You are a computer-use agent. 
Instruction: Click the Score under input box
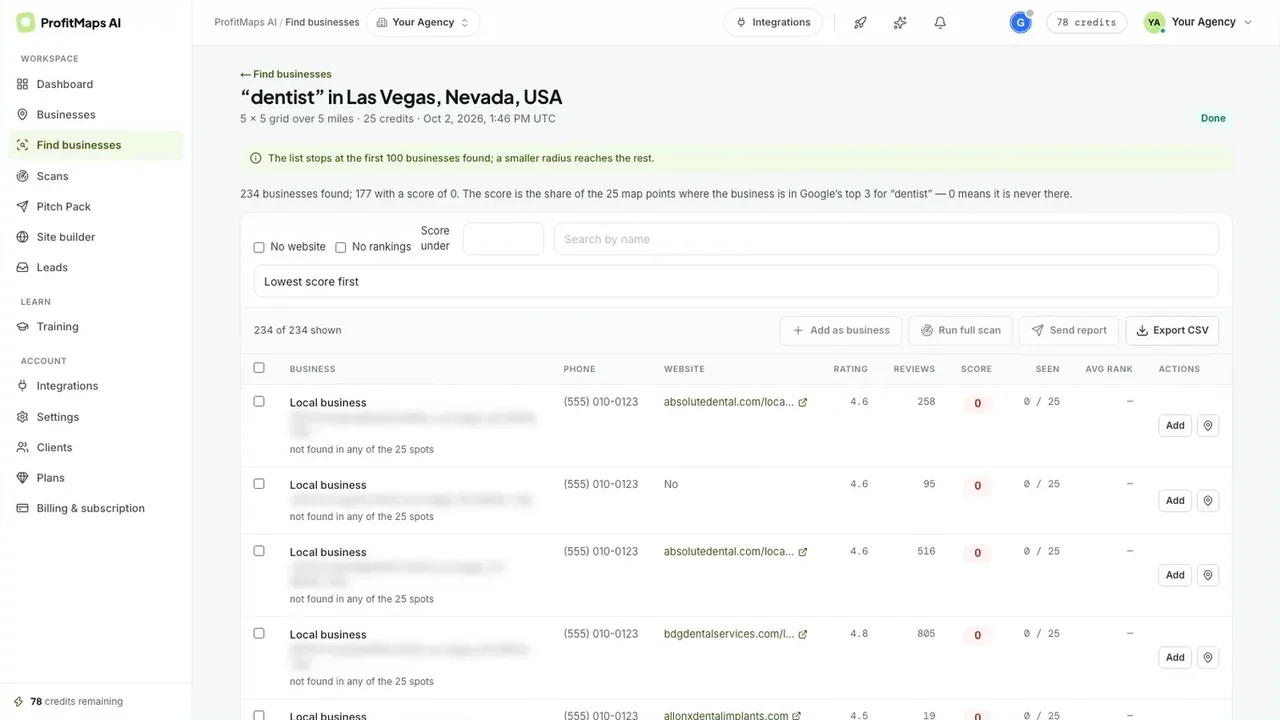tap(503, 239)
